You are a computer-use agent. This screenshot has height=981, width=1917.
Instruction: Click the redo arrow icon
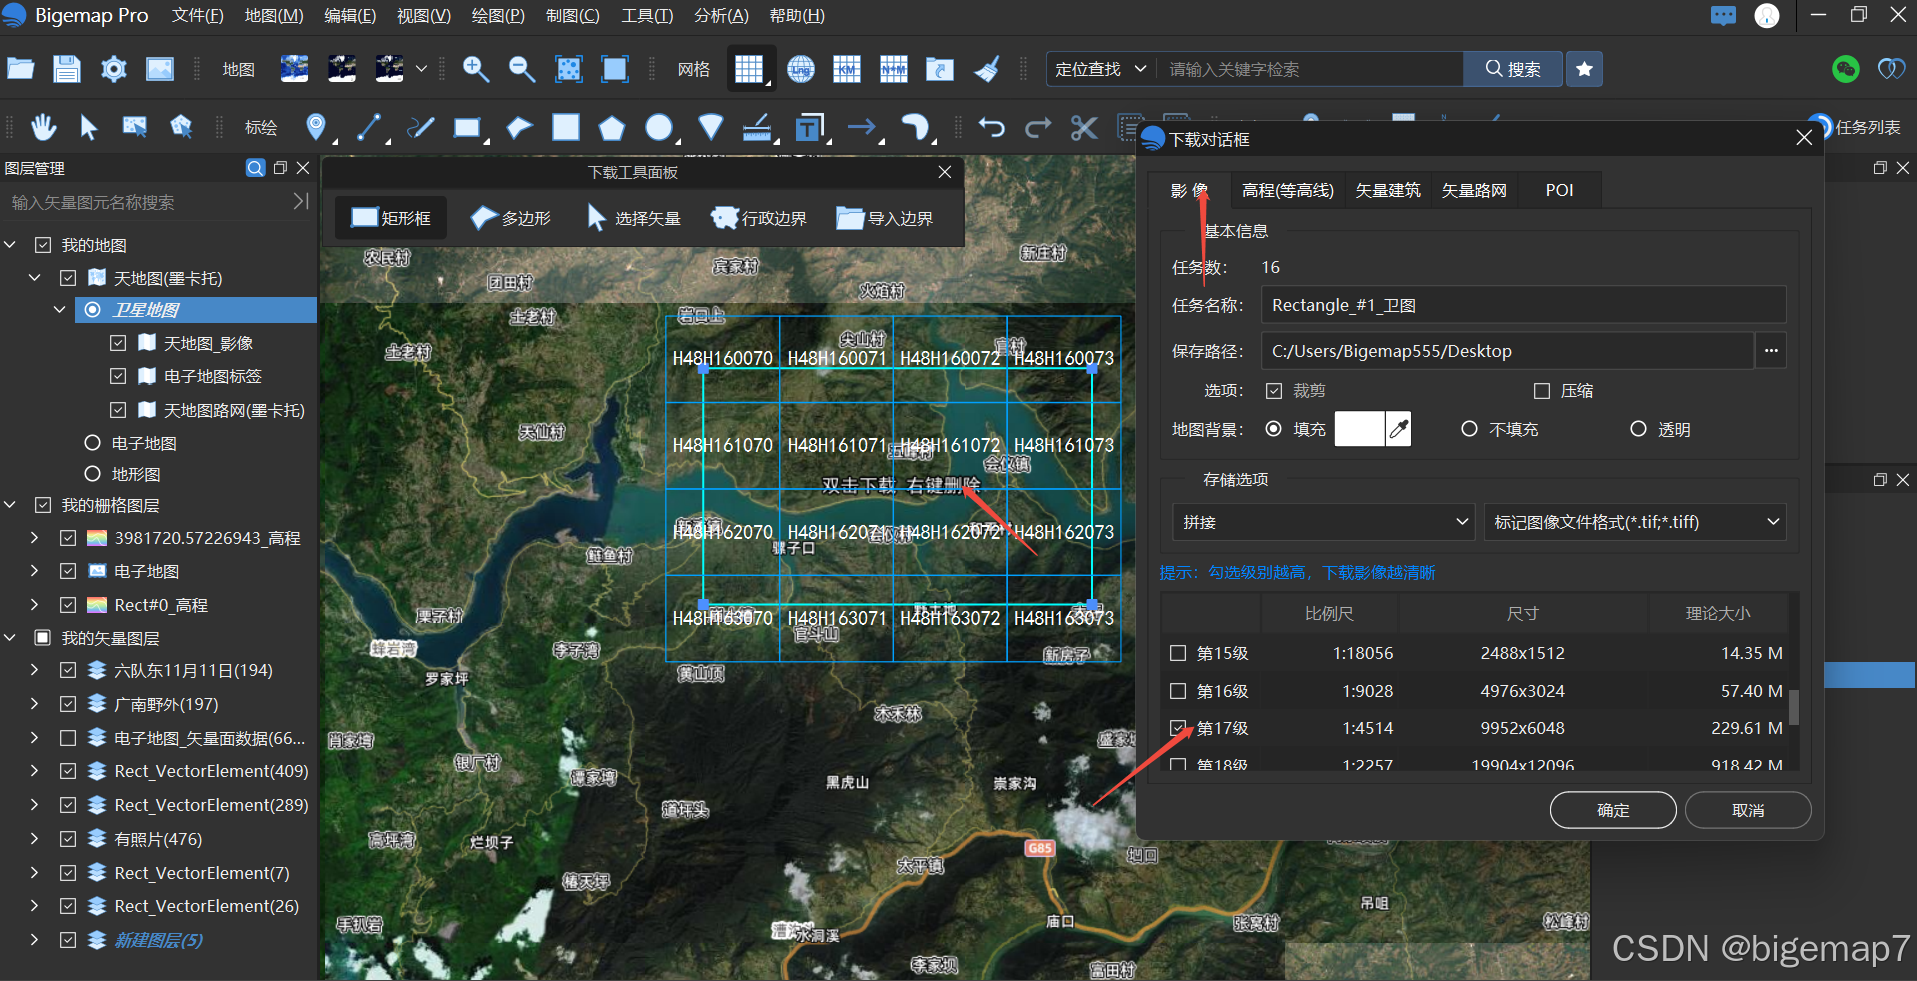pyautogui.click(x=1038, y=127)
